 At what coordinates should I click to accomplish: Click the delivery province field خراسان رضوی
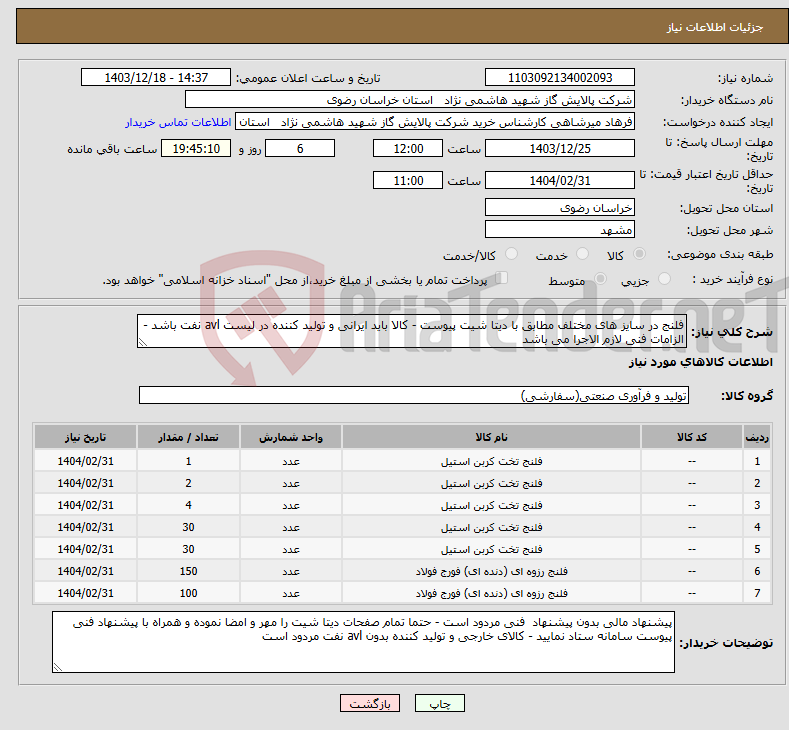pos(560,207)
